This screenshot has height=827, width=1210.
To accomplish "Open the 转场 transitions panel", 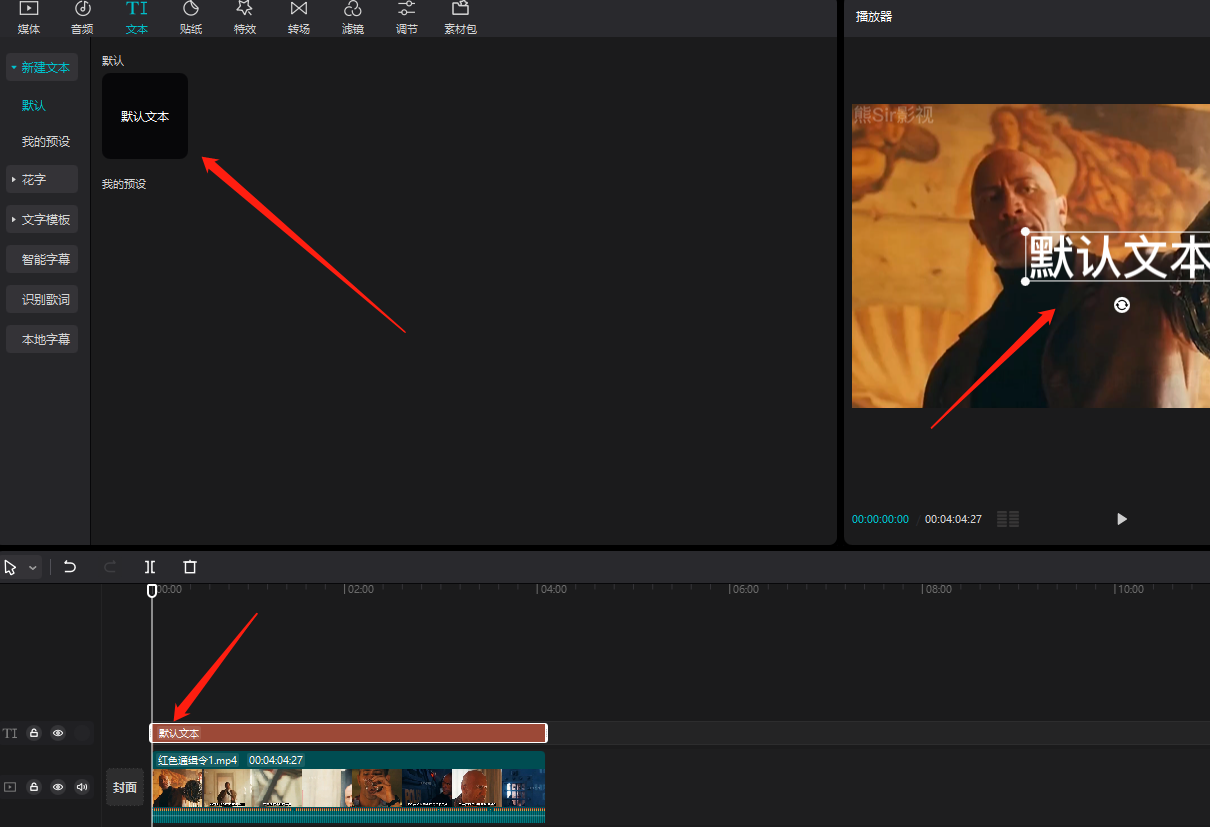I will click(298, 17).
